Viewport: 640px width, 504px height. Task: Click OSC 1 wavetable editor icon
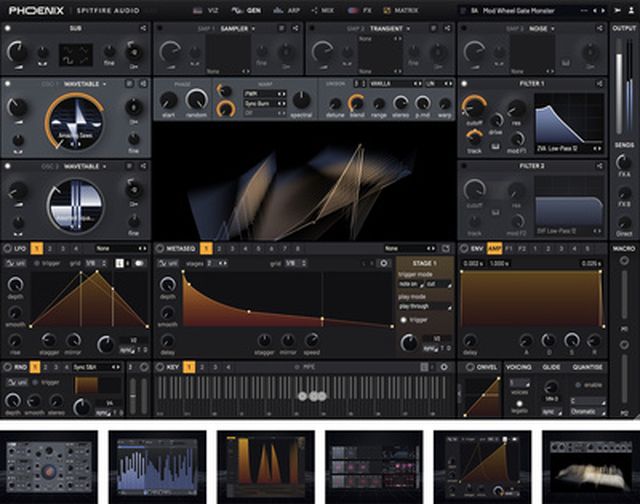(x=129, y=84)
